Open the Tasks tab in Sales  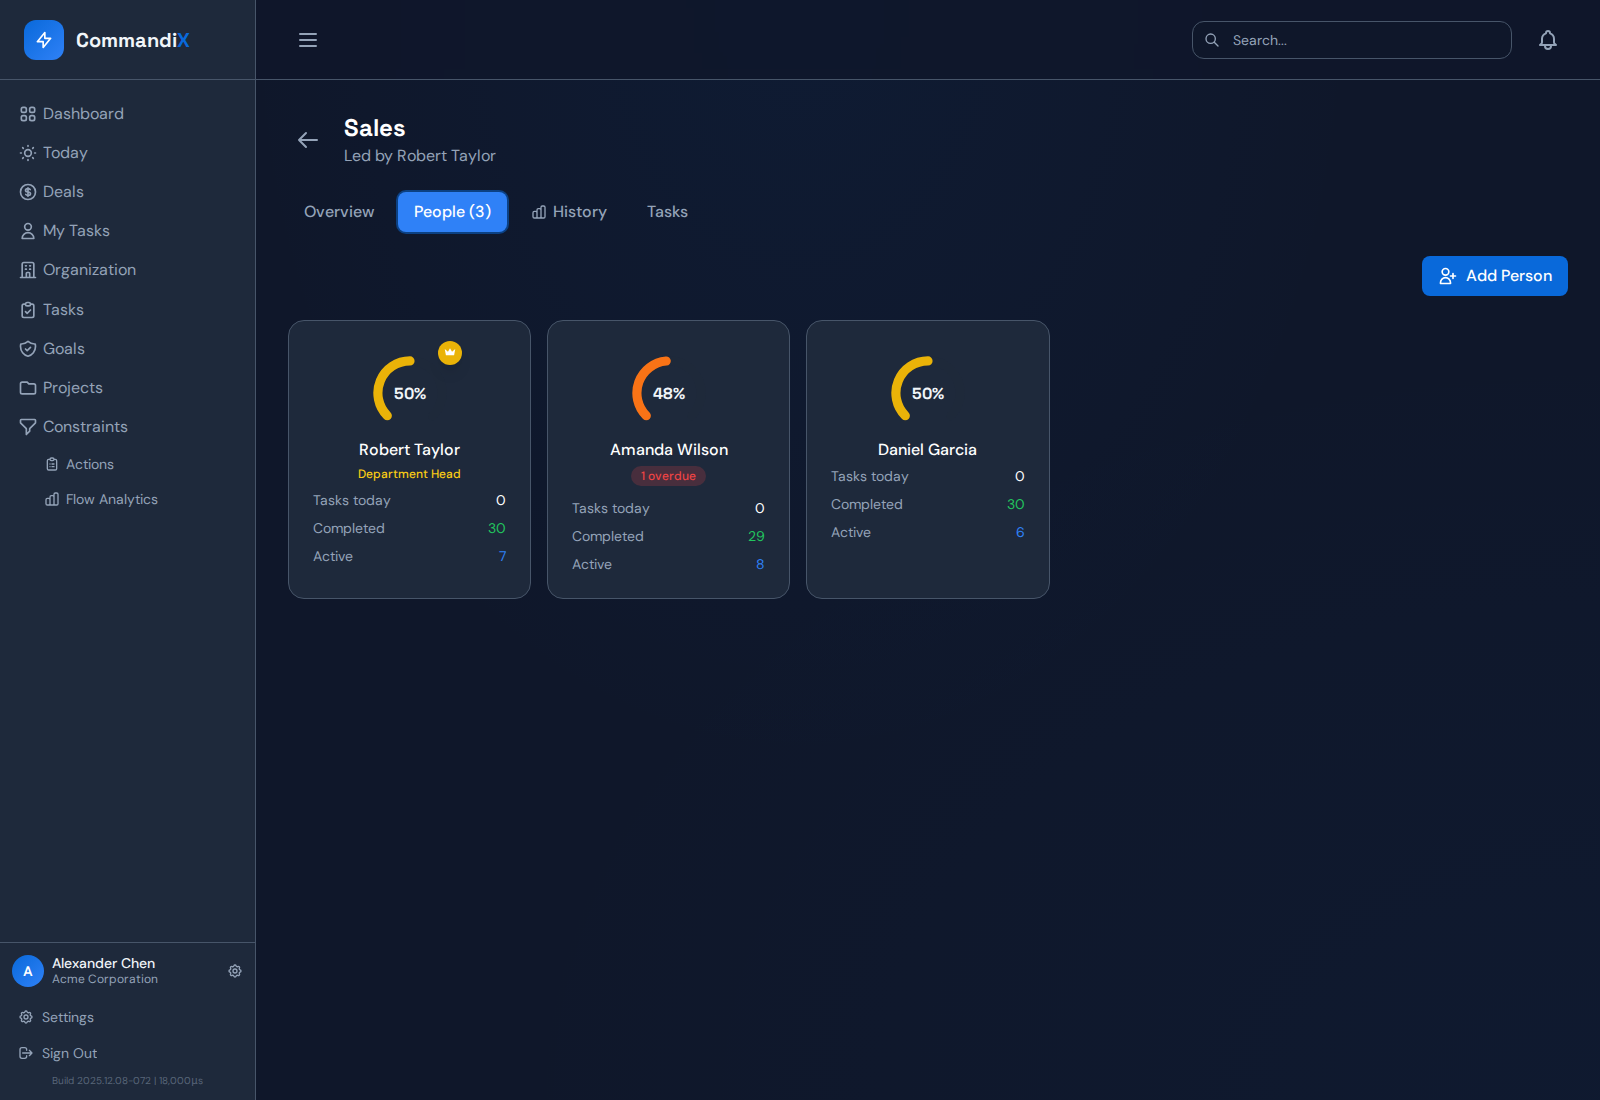click(x=667, y=212)
